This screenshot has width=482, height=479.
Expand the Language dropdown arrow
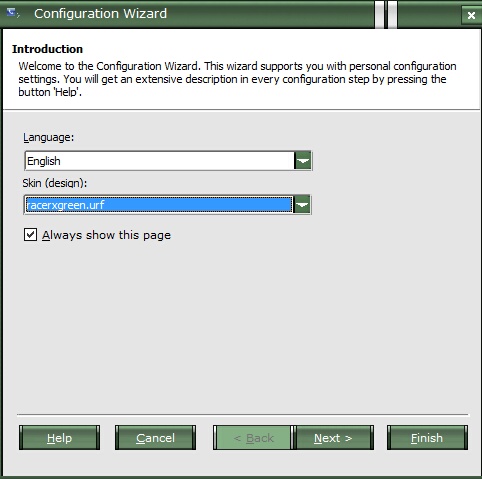[x=303, y=161]
